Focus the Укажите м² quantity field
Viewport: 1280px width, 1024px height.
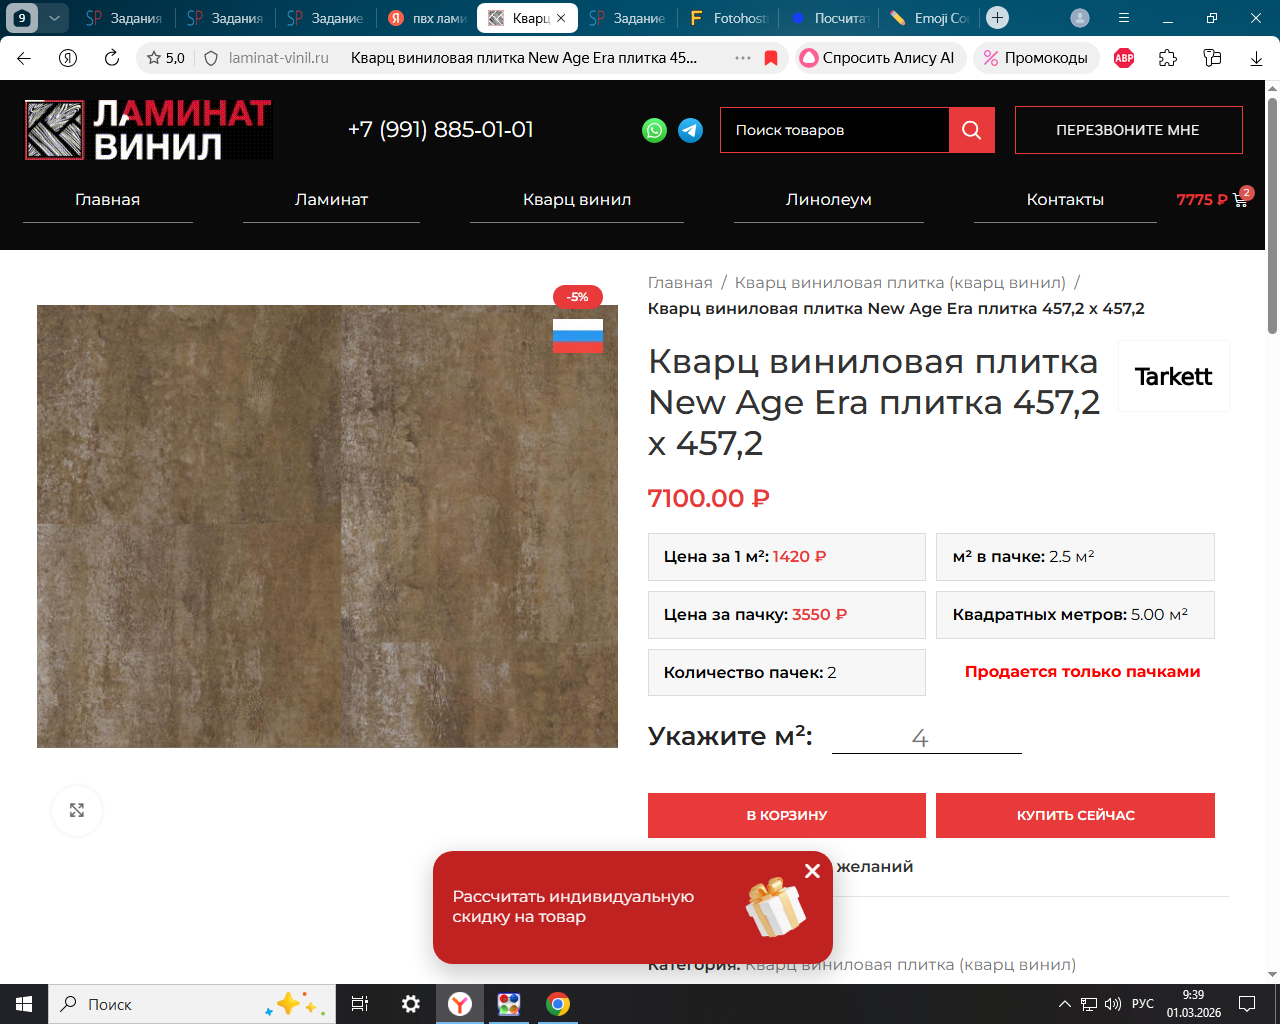[927, 738]
